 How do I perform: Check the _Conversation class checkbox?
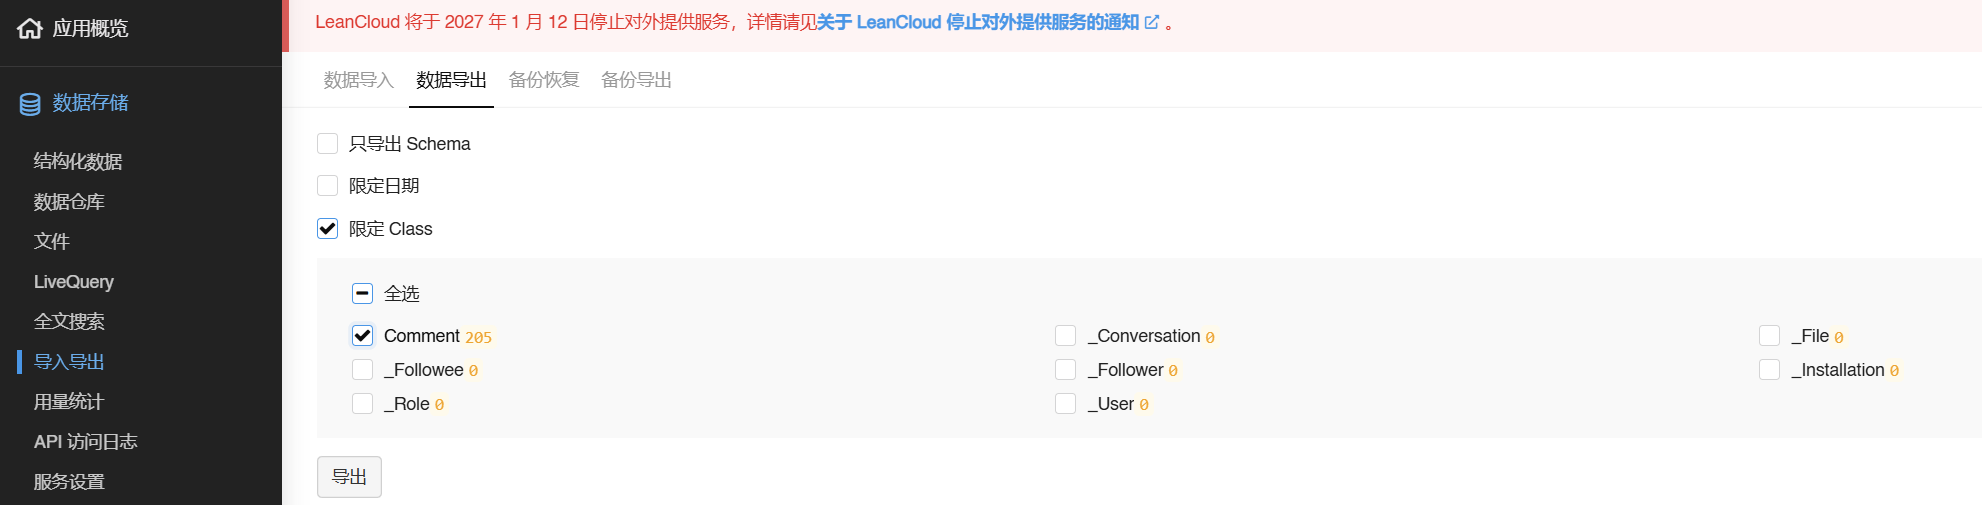1066,336
